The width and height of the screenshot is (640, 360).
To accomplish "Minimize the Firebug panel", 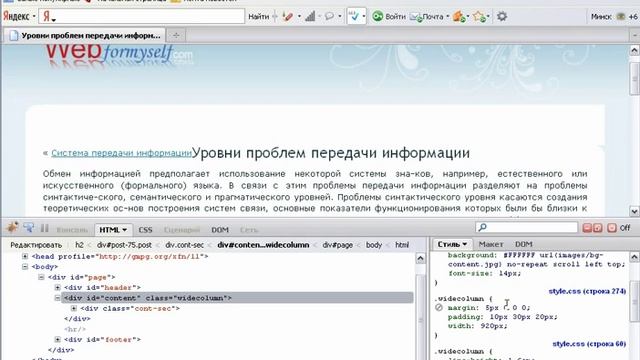I will click(x=587, y=228).
